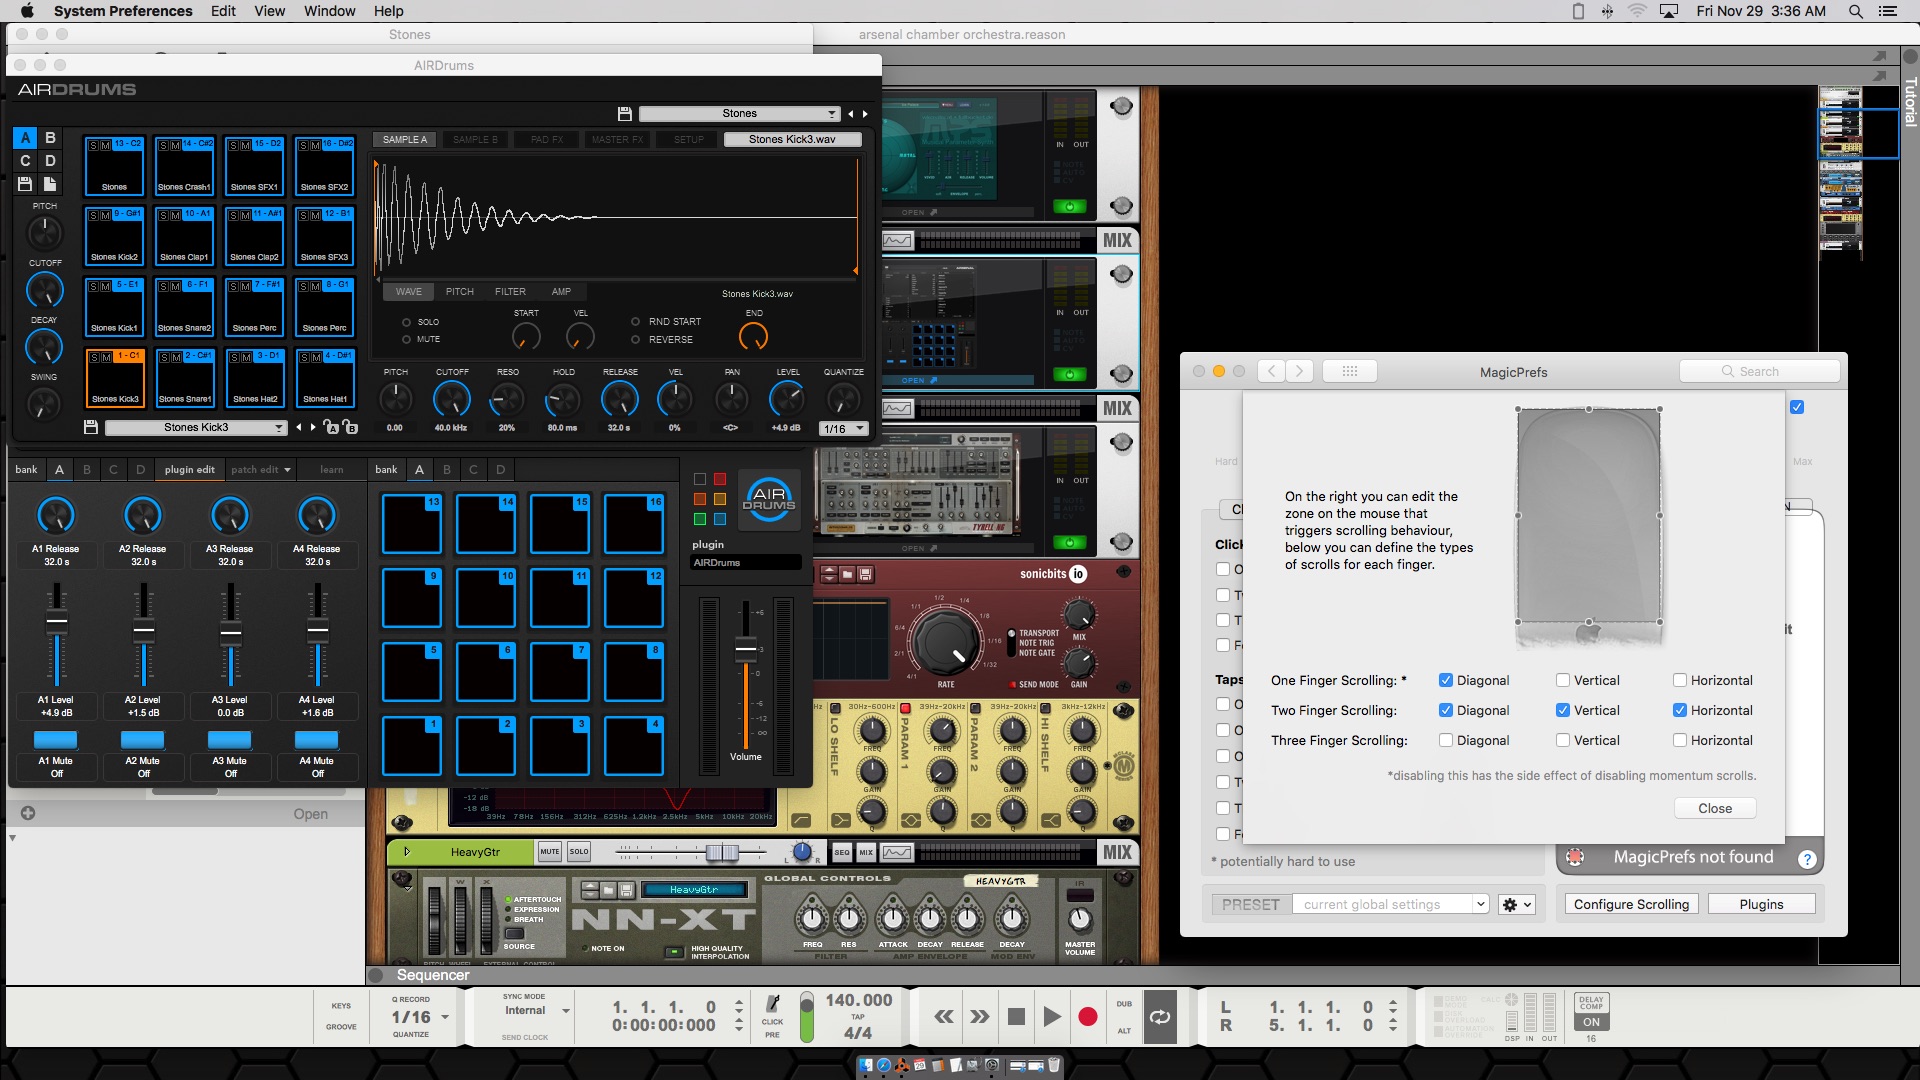Screen dimensions: 1920x1080
Task: Click the Configure Scrolling button
Action: point(1631,904)
